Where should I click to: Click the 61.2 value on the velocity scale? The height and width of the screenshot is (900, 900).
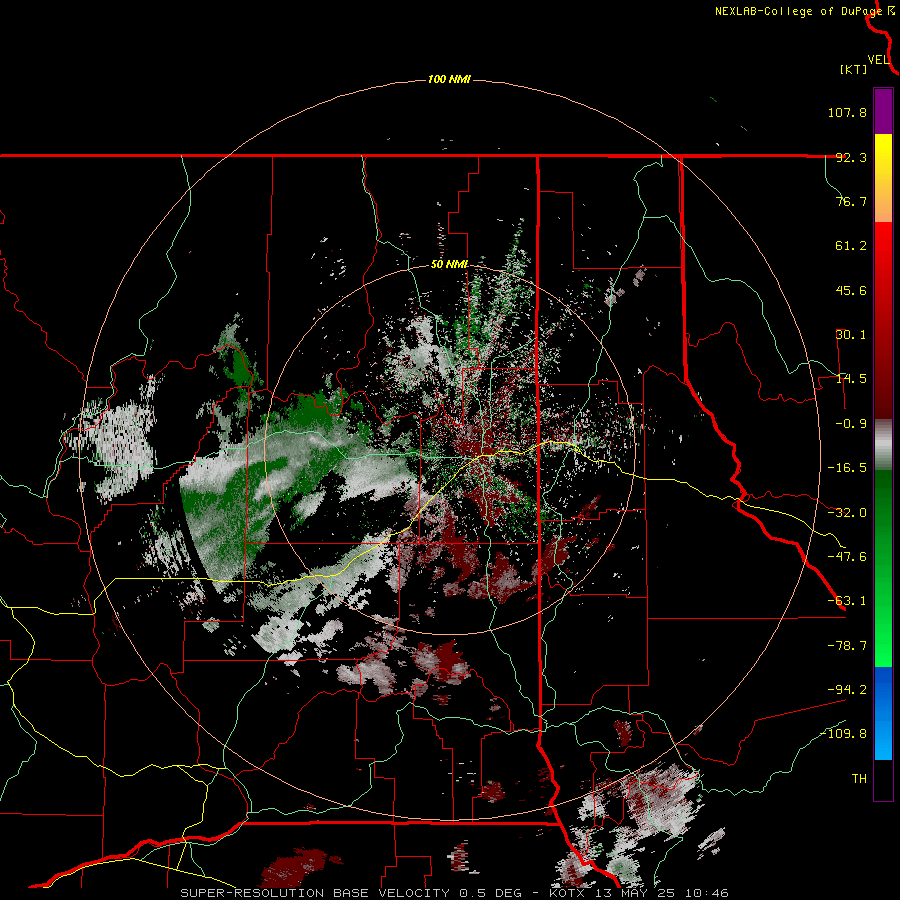pos(851,246)
